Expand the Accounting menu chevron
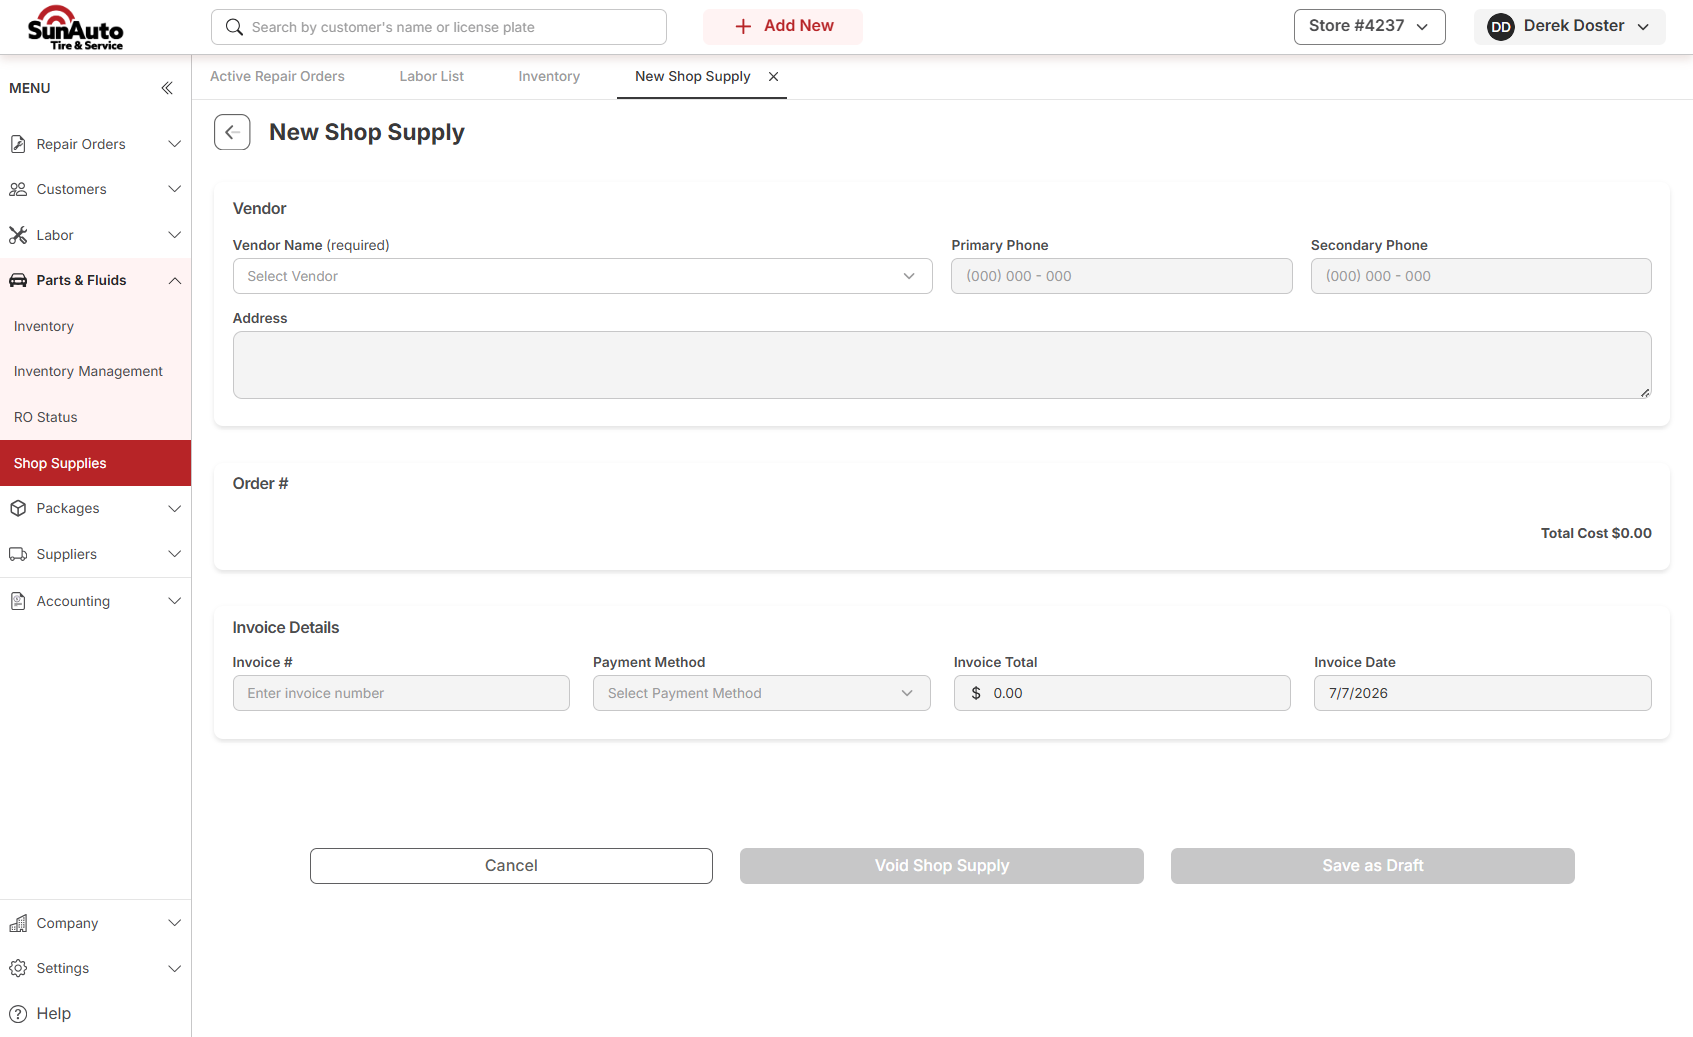The image size is (1693, 1037). coord(175,601)
